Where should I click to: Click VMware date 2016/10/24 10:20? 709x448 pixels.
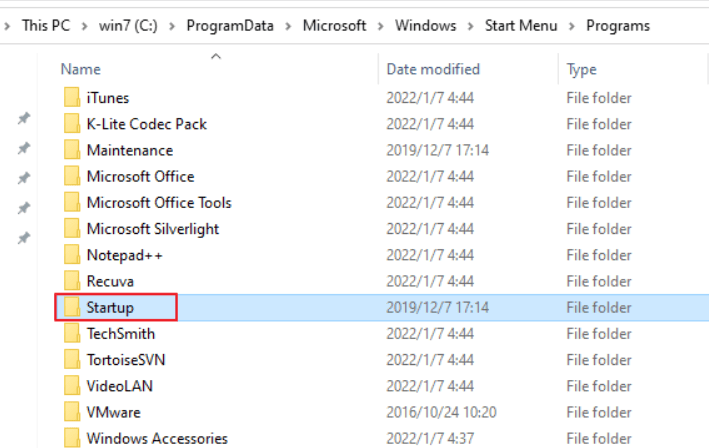441,412
